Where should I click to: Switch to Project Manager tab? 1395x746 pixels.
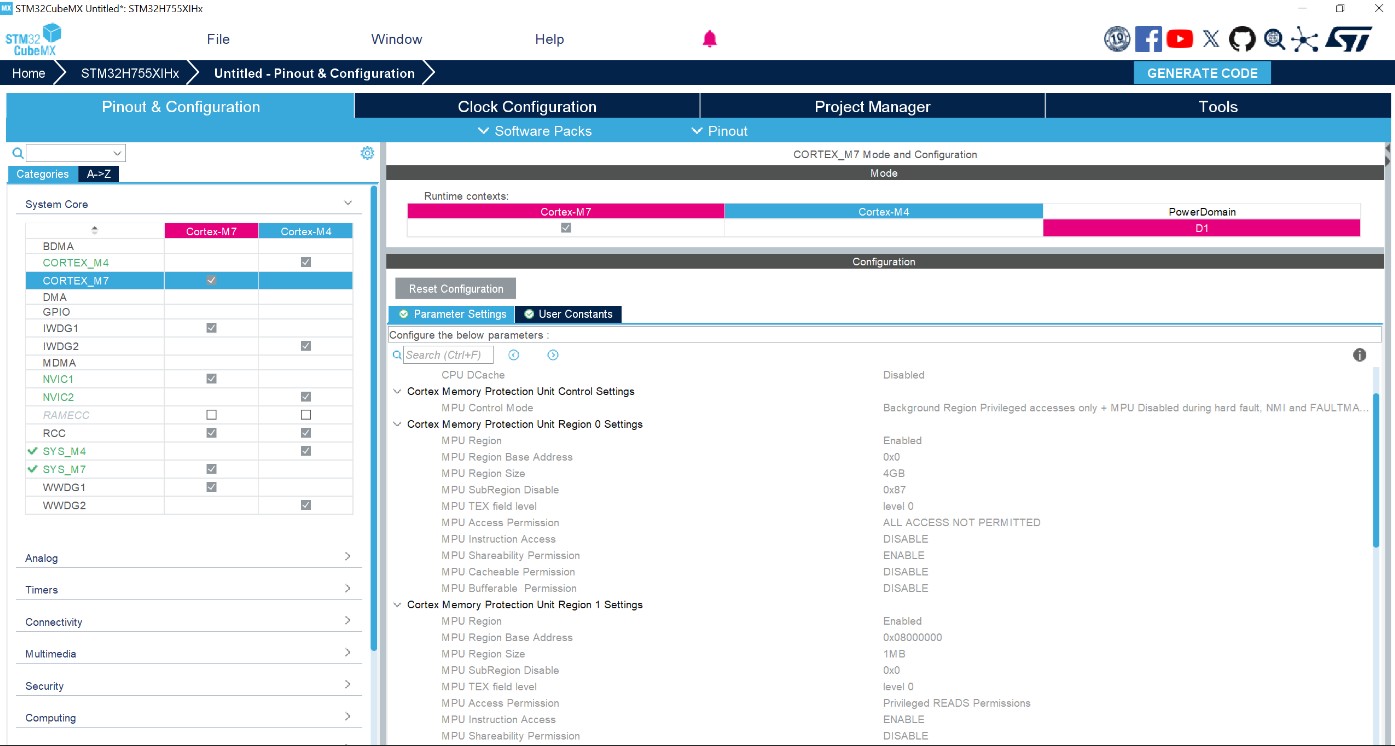[872, 106]
